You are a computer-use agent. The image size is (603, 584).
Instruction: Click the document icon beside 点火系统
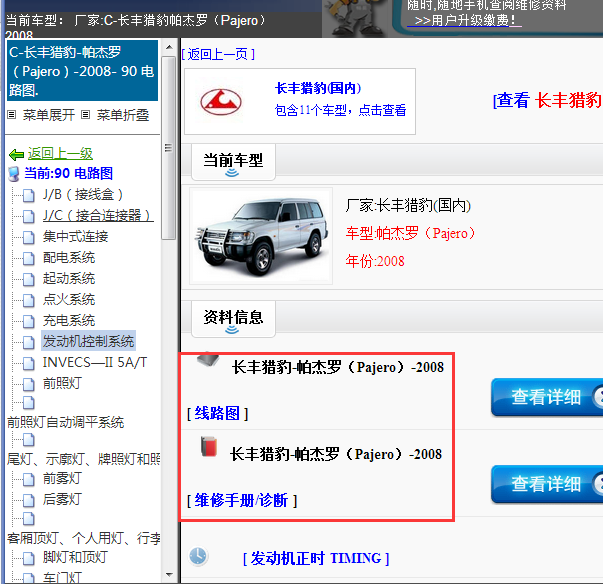[x=28, y=300]
